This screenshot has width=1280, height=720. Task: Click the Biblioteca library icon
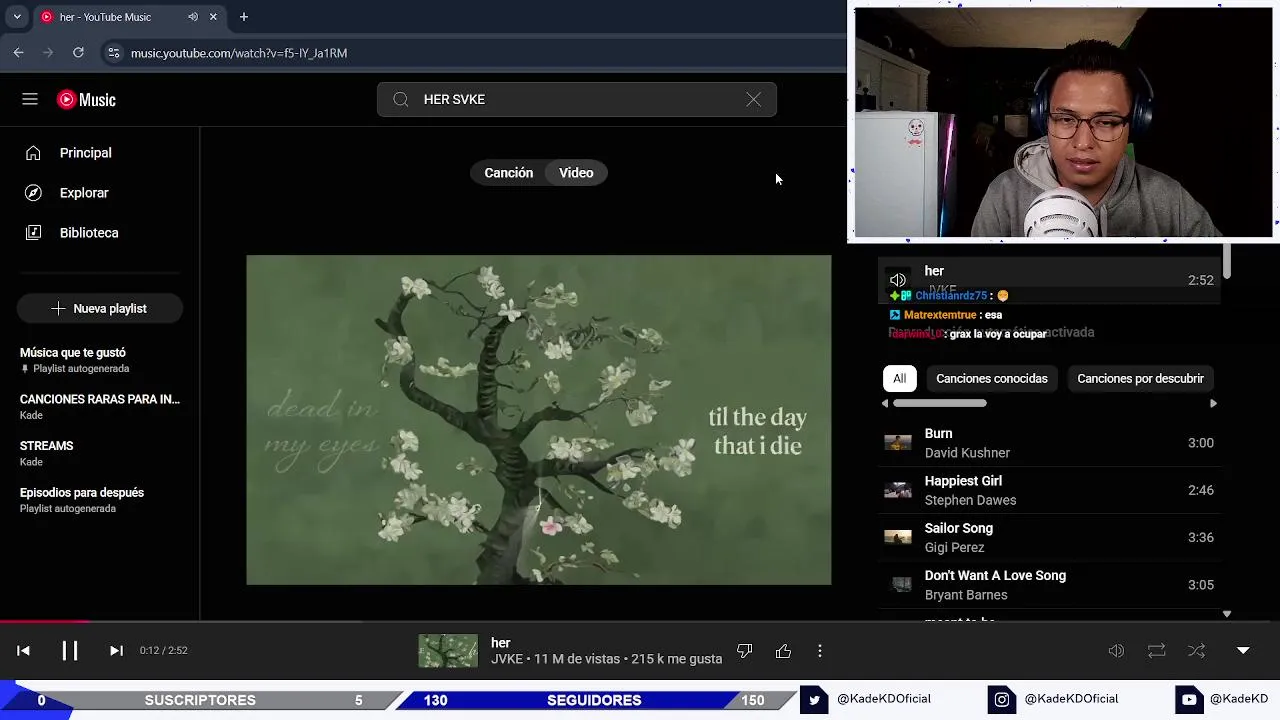click(33, 233)
